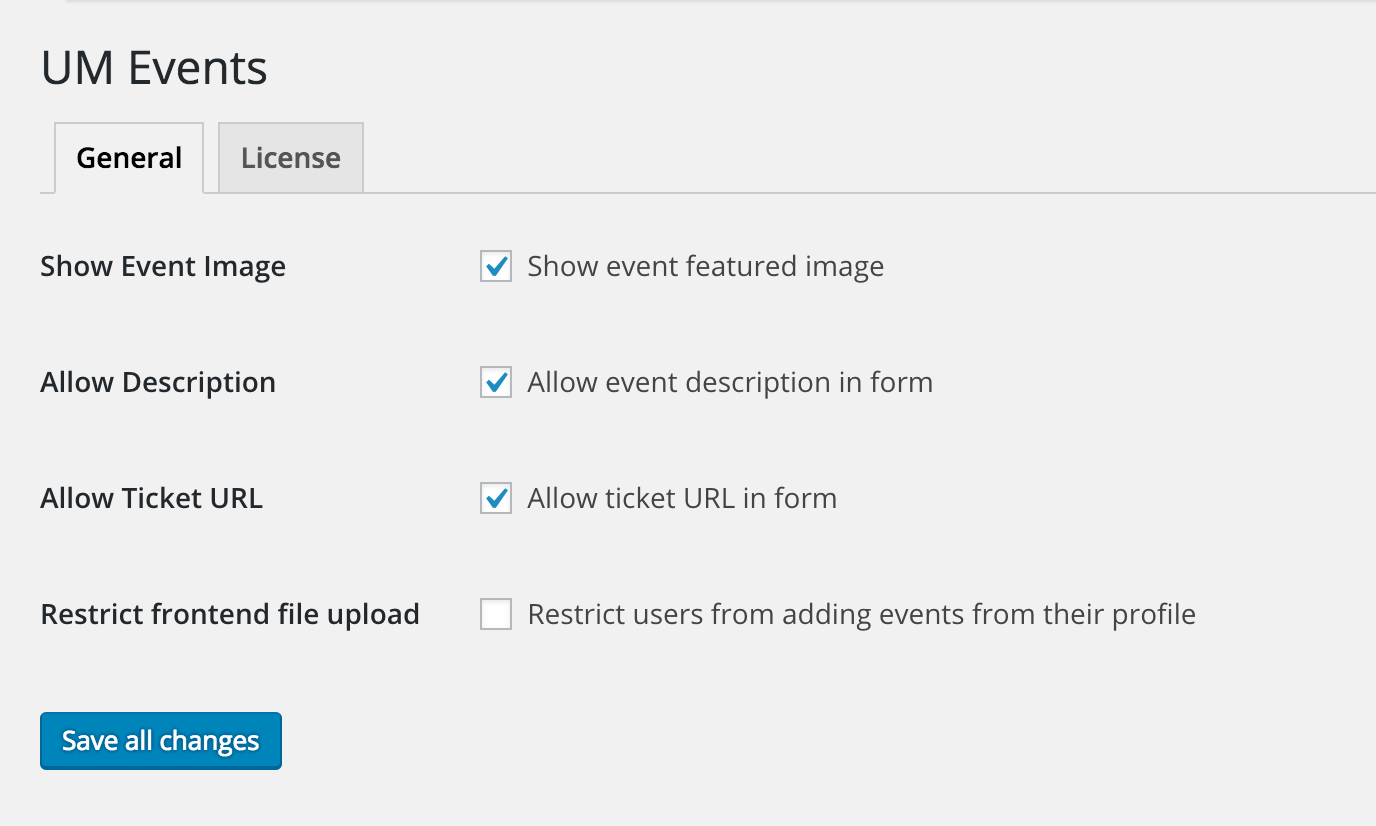Click the Allow Ticket URL row heading
The image size is (1376, 826).
click(x=152, y=499)
